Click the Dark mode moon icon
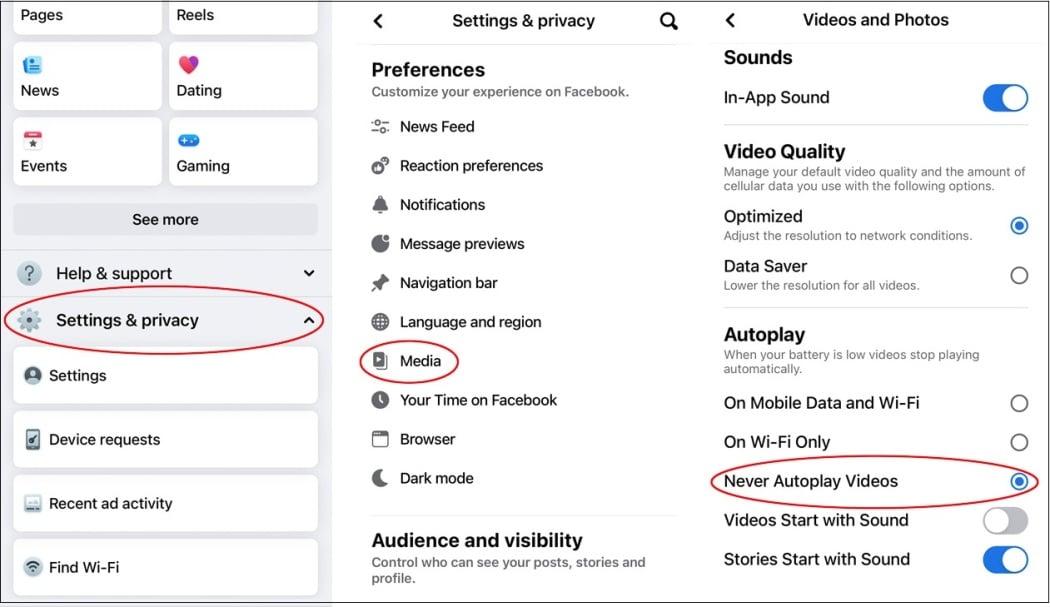 [x=380, y=478]
